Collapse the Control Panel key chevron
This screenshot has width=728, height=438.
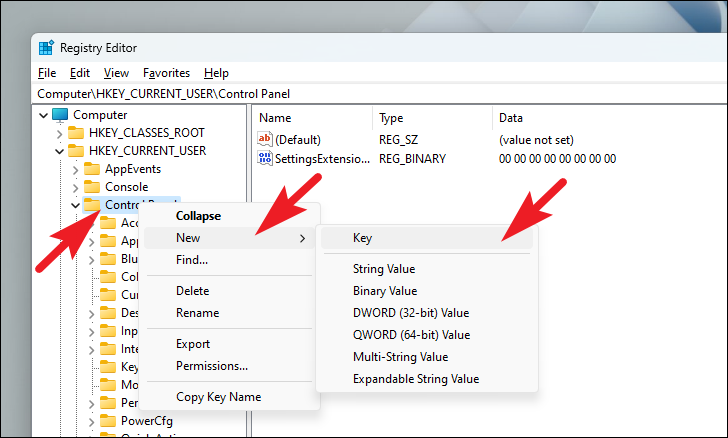pyautogui.click(x=75, y=205)
